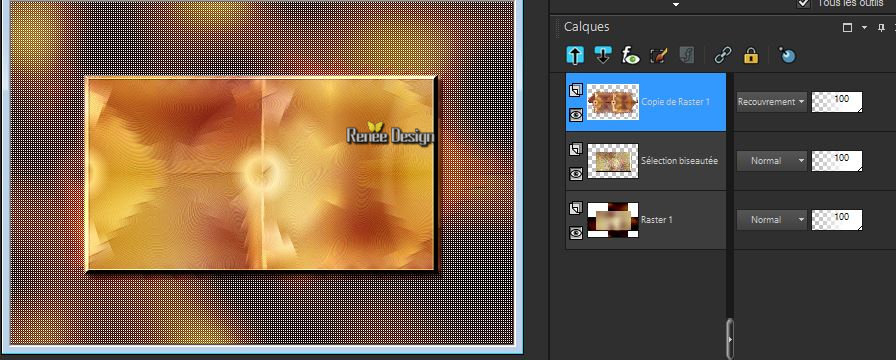
Task: Toggle visibility of Sélection biseautée layer
Action: 576,174
